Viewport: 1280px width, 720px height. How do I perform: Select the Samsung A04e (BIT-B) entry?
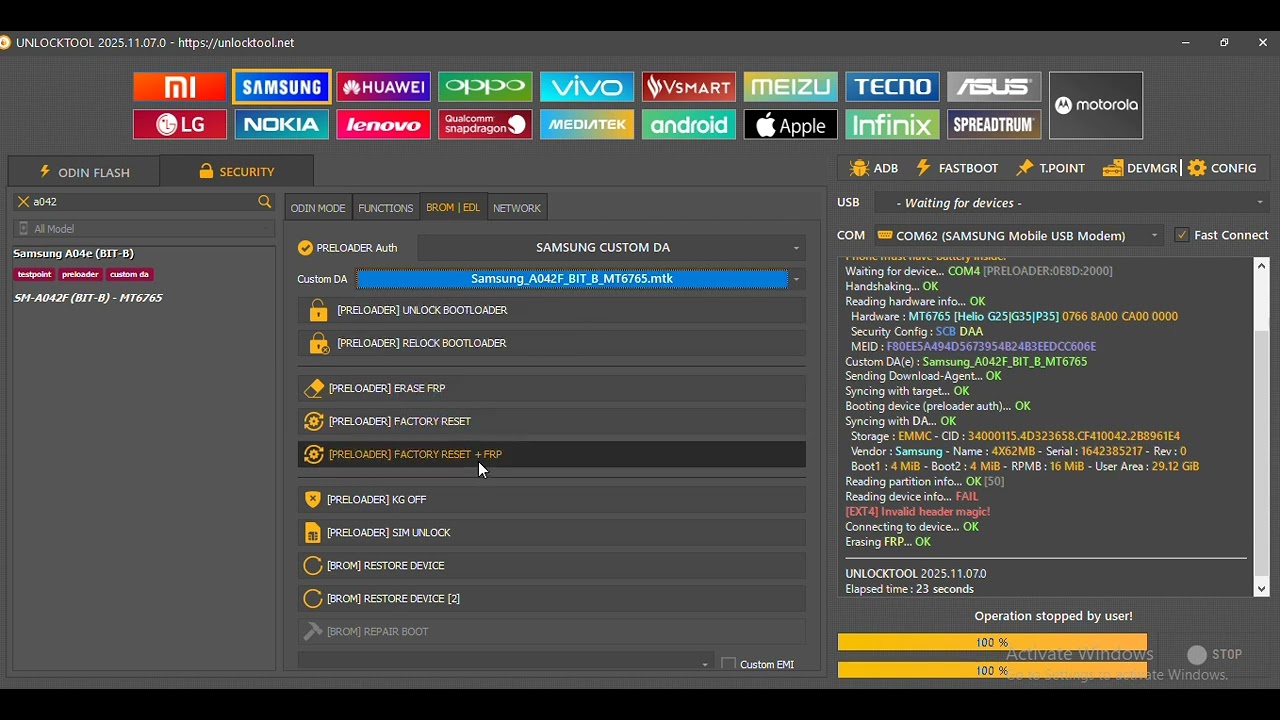74,254
